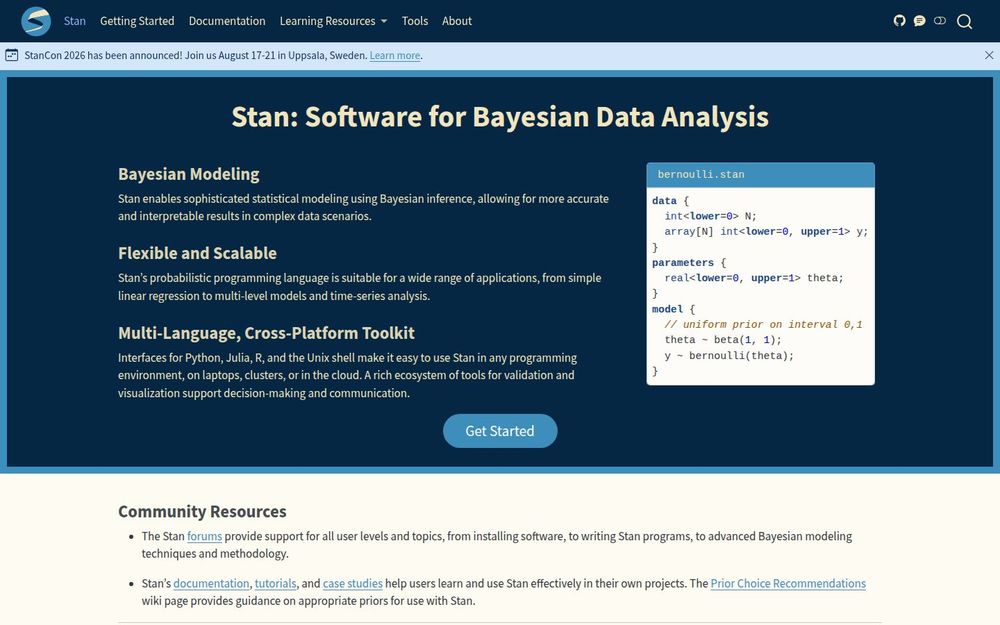Dismiss the StanCon announcement banner
1000x625 pixels.
989,55
